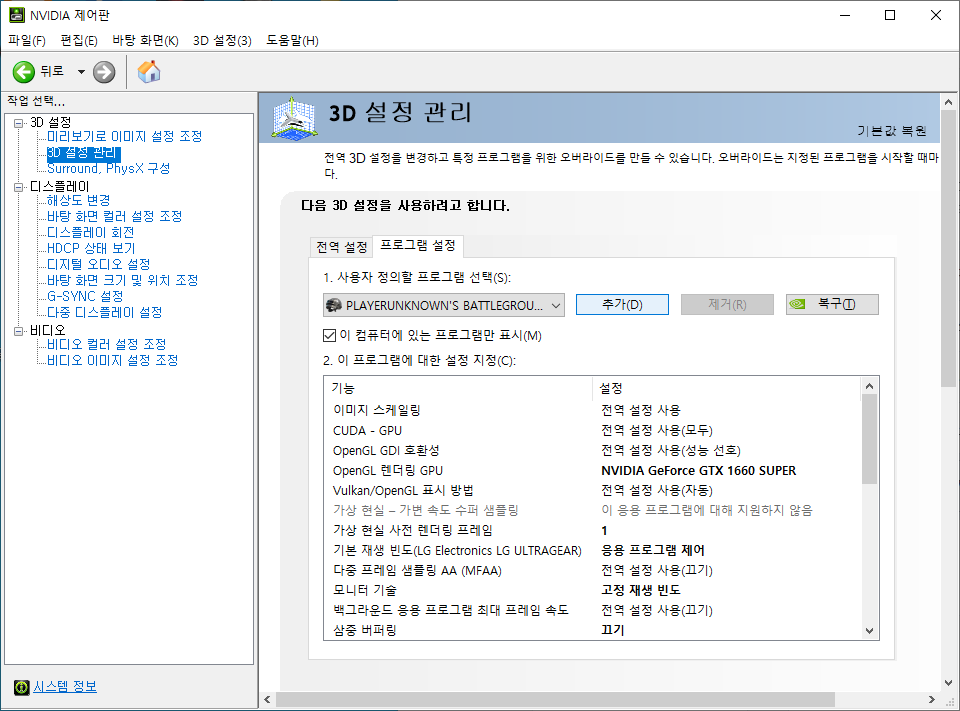Select 다중 프레임 샘플링 AA (MFAA) row
Image resolution: width=960 pixels, height=711 pixels.
[x=592, y=570]
